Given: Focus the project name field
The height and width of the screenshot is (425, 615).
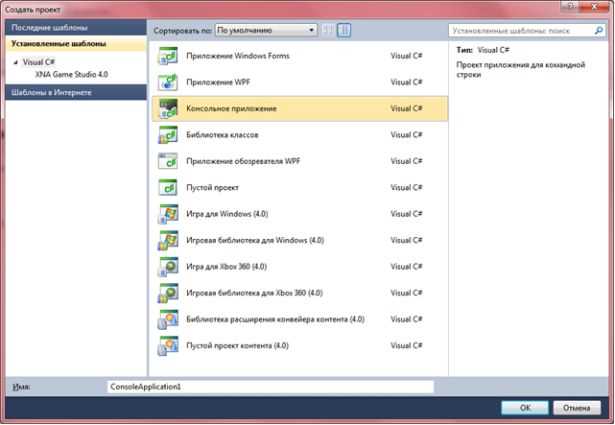Looking at the screenshot, I should (270, 387).
